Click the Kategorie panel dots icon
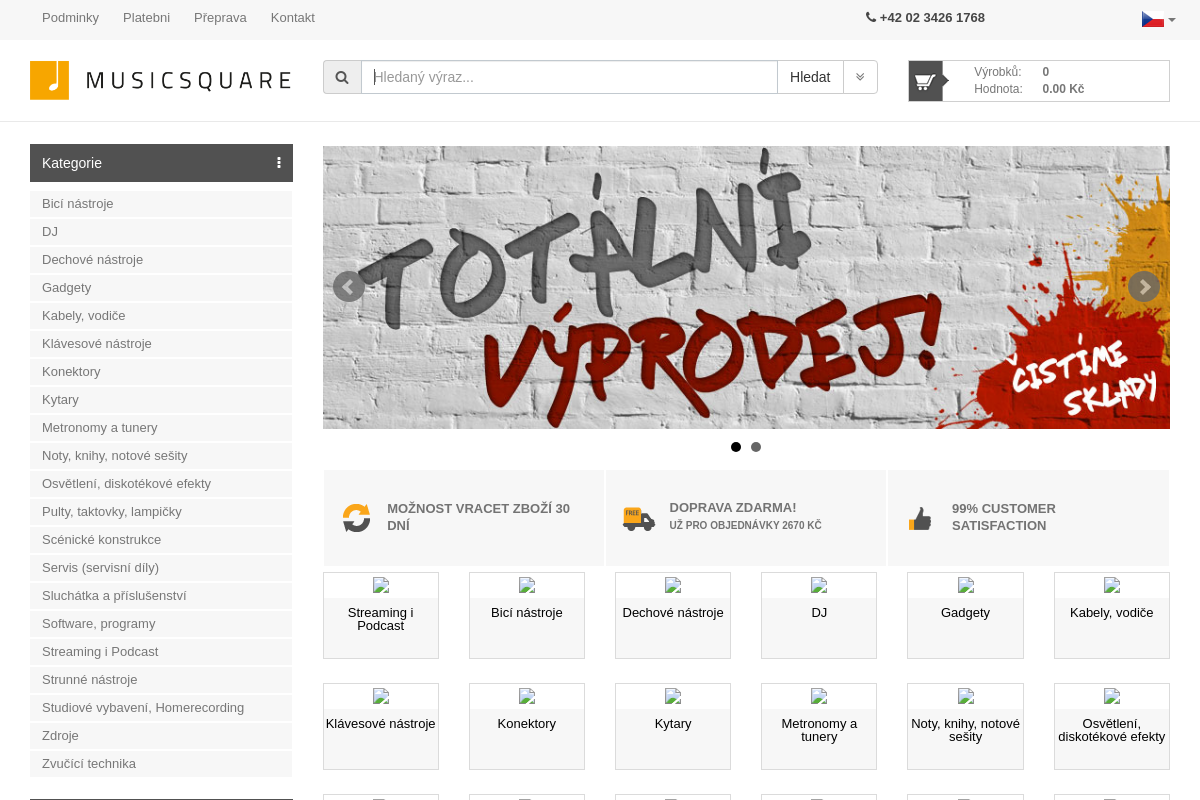This screenshot has width=1200, height=800. [x=279, y=162]
